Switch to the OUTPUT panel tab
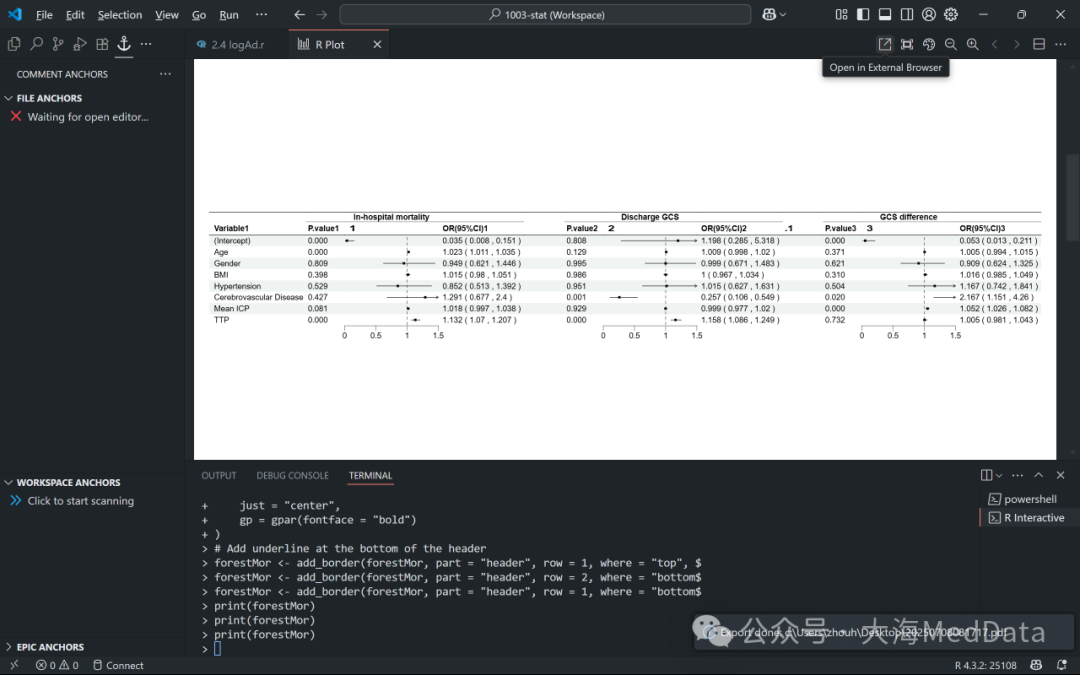The image size is (1080, 675). tap(219, 475)
